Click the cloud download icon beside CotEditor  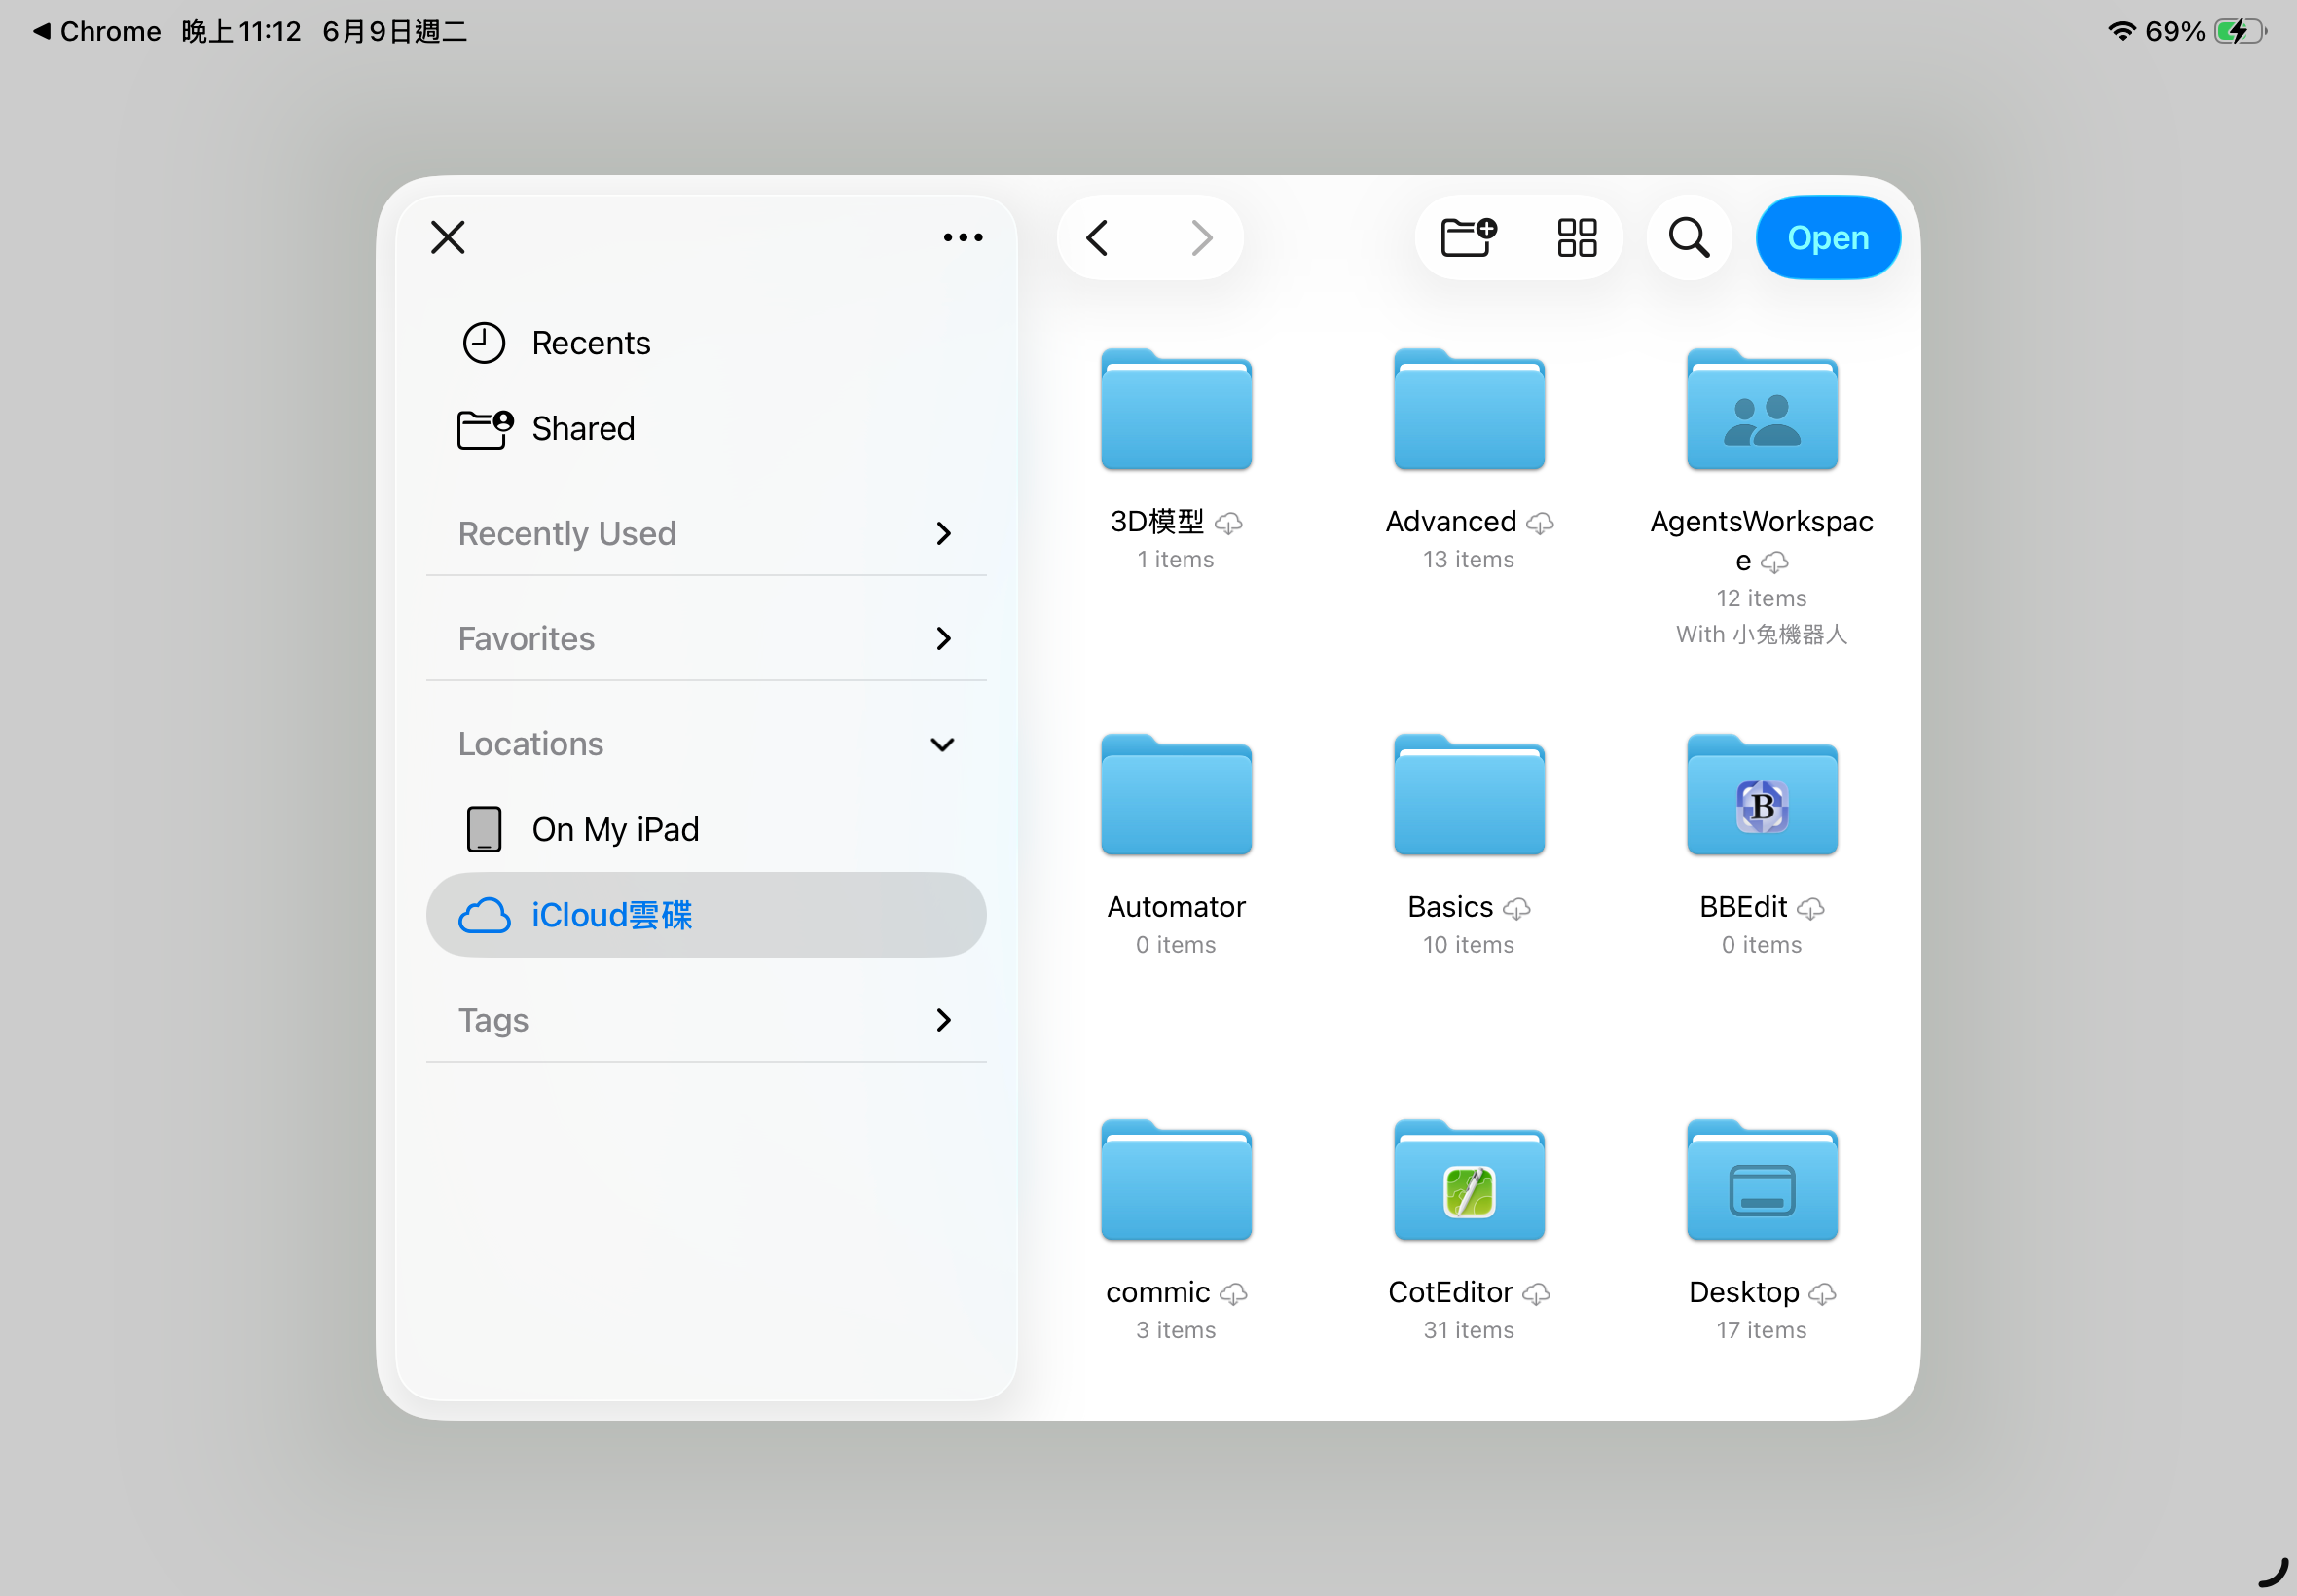point(1536,1293)
